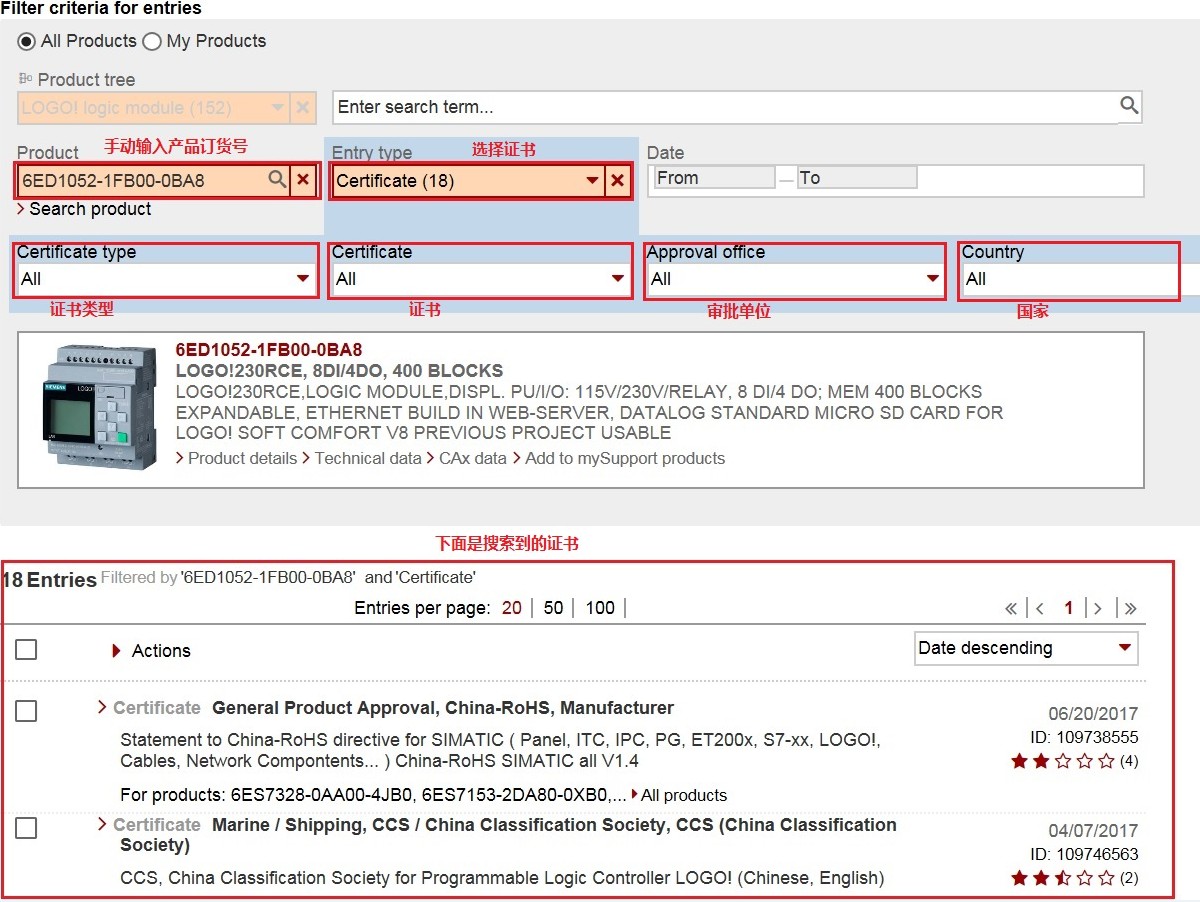The width and height of the screenshot is (1200, 902).
Task: Click magnifier icon in Product field
Action: tap(277, 180)
